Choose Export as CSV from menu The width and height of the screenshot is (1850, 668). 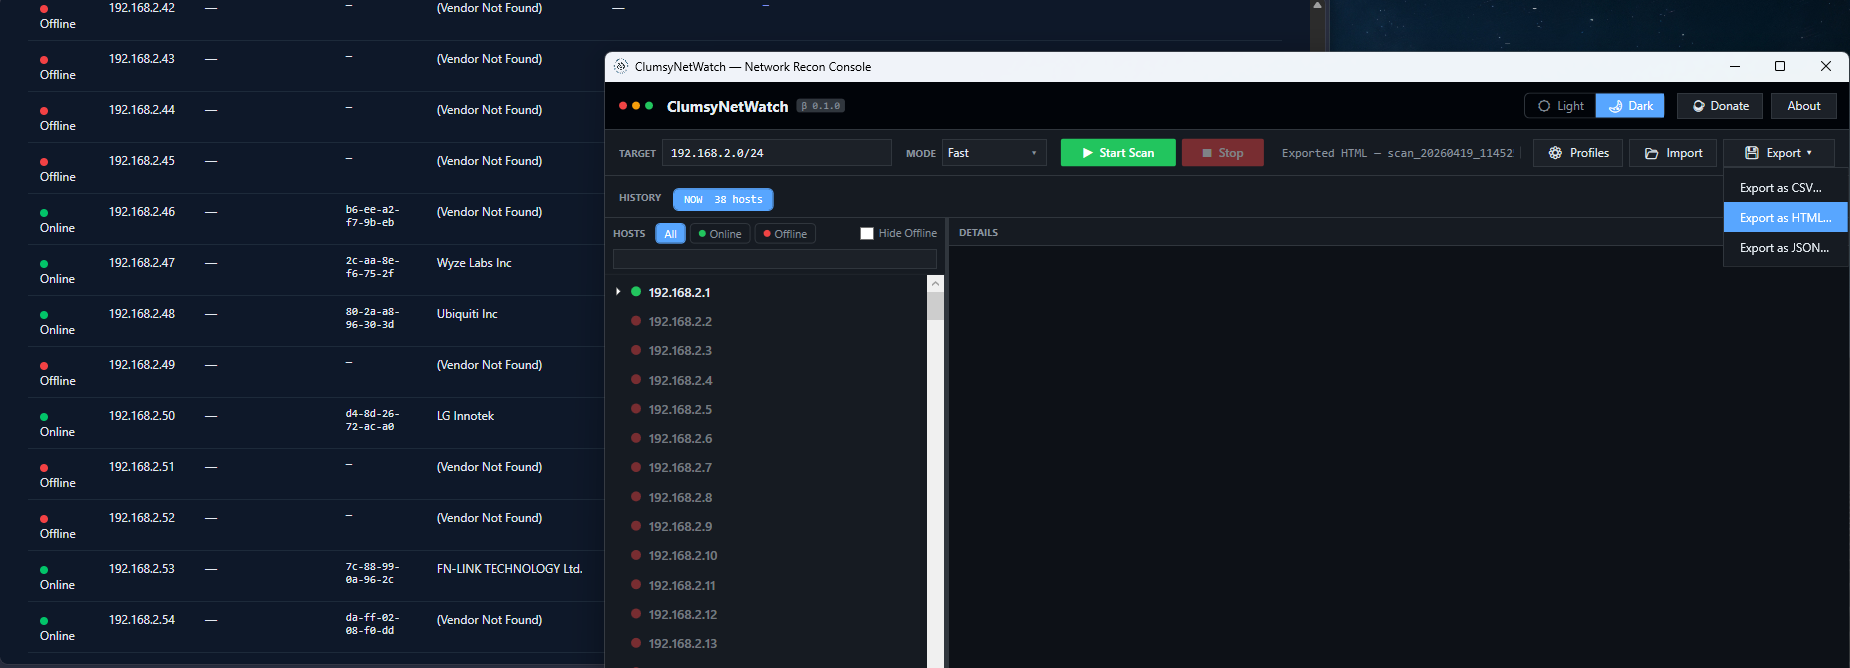click(1780, 188)
